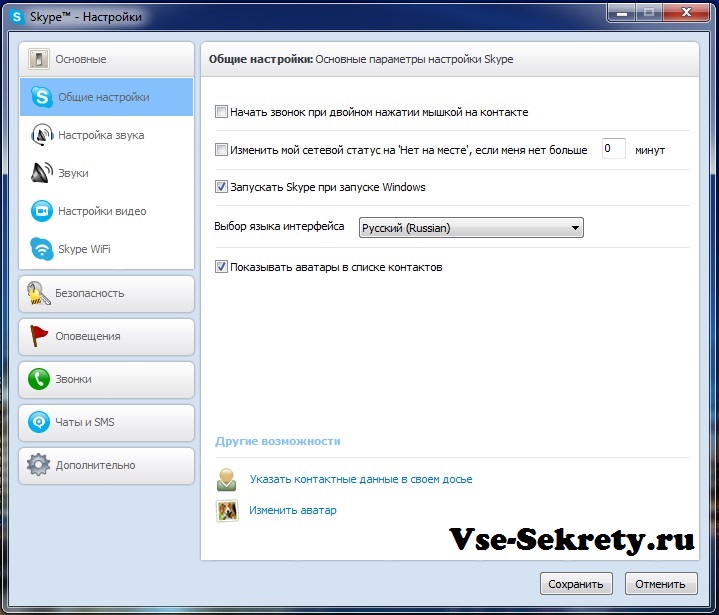
Task: Expand the Безопасность section
Action: [106, 294]
